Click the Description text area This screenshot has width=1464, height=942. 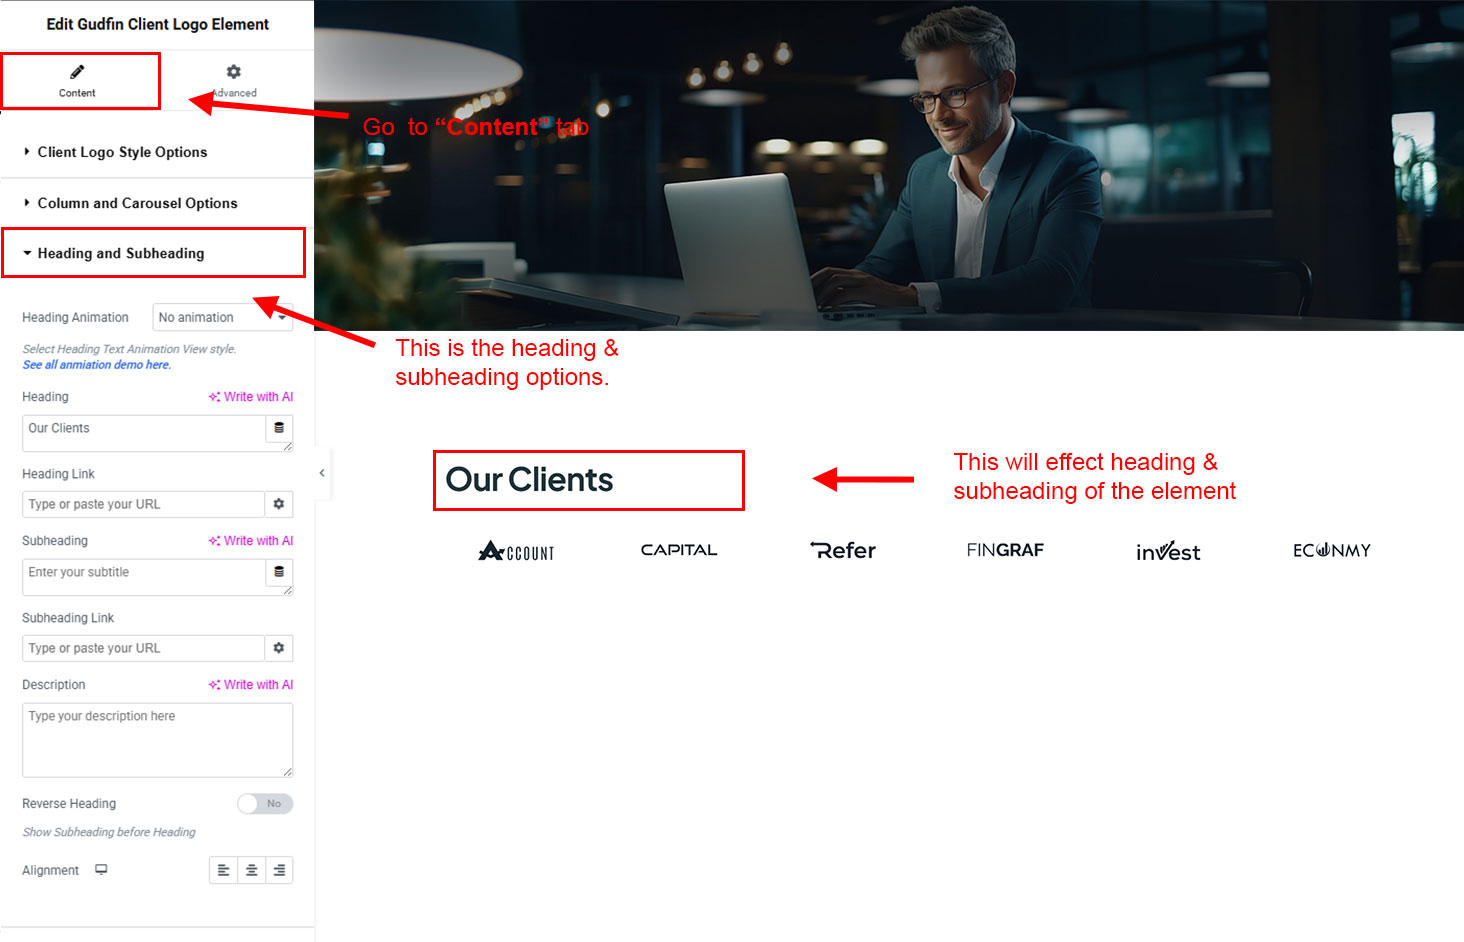(x=157, y=740)
